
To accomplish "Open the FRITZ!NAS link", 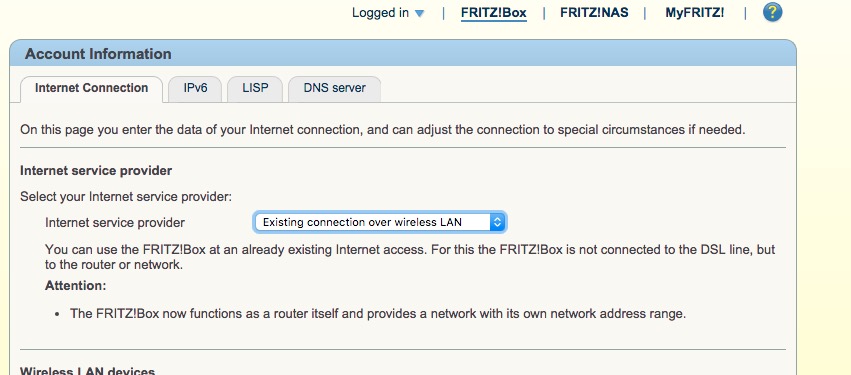I will coord(594,12).
